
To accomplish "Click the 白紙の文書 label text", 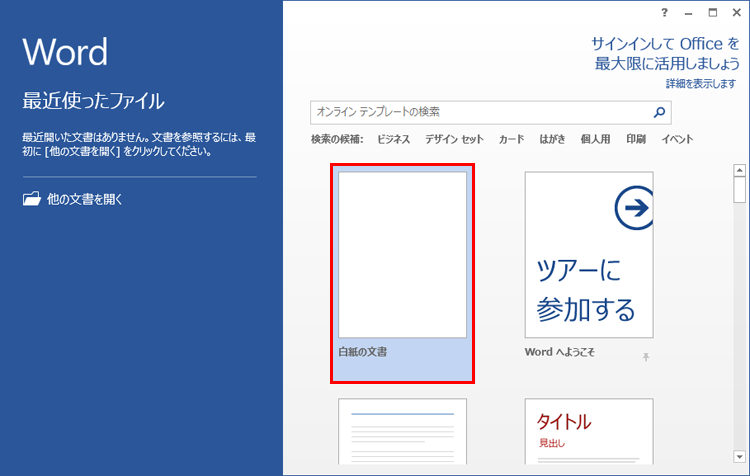I will coord(363,352).
